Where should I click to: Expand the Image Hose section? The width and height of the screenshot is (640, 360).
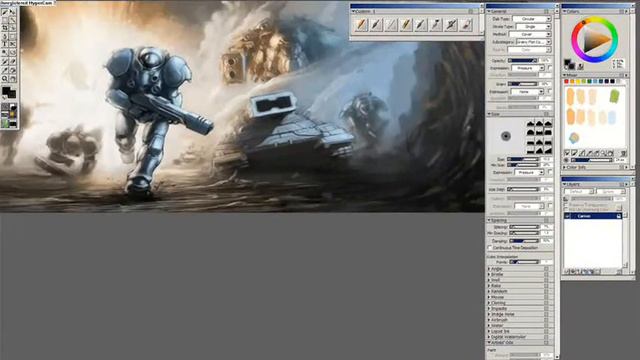489,314
